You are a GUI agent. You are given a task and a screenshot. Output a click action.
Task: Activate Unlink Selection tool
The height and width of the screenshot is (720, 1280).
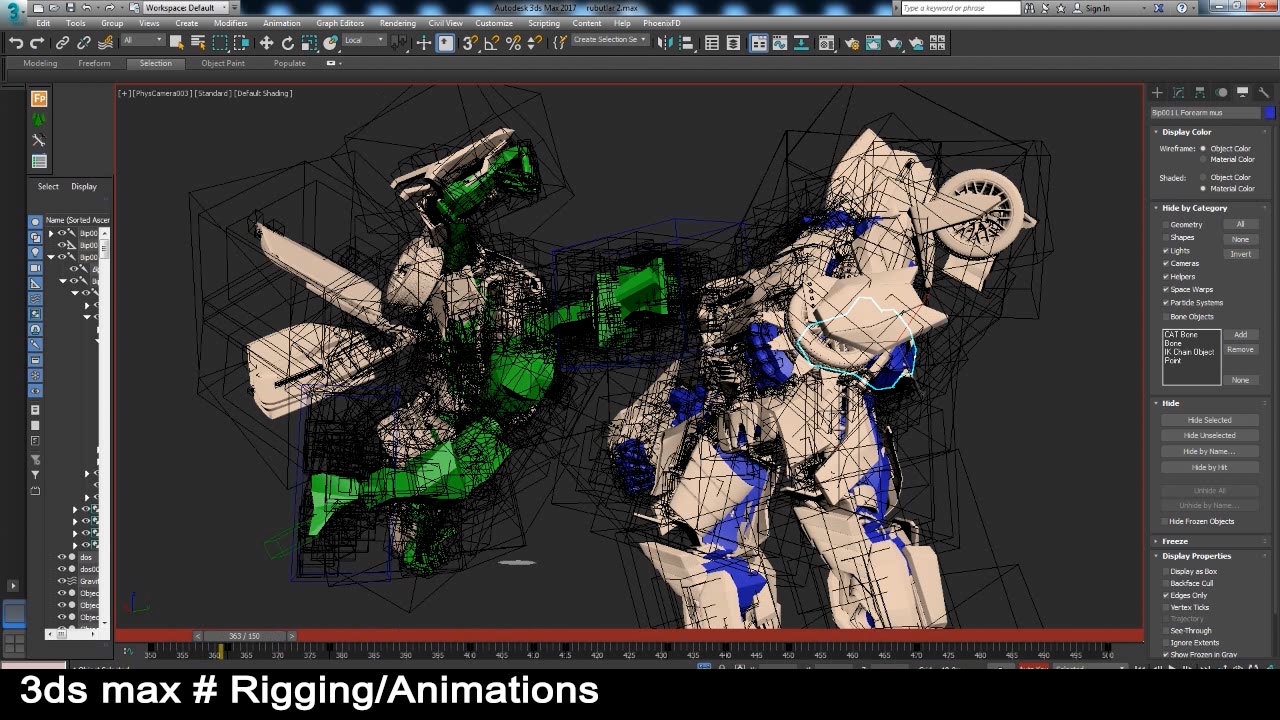83,43
